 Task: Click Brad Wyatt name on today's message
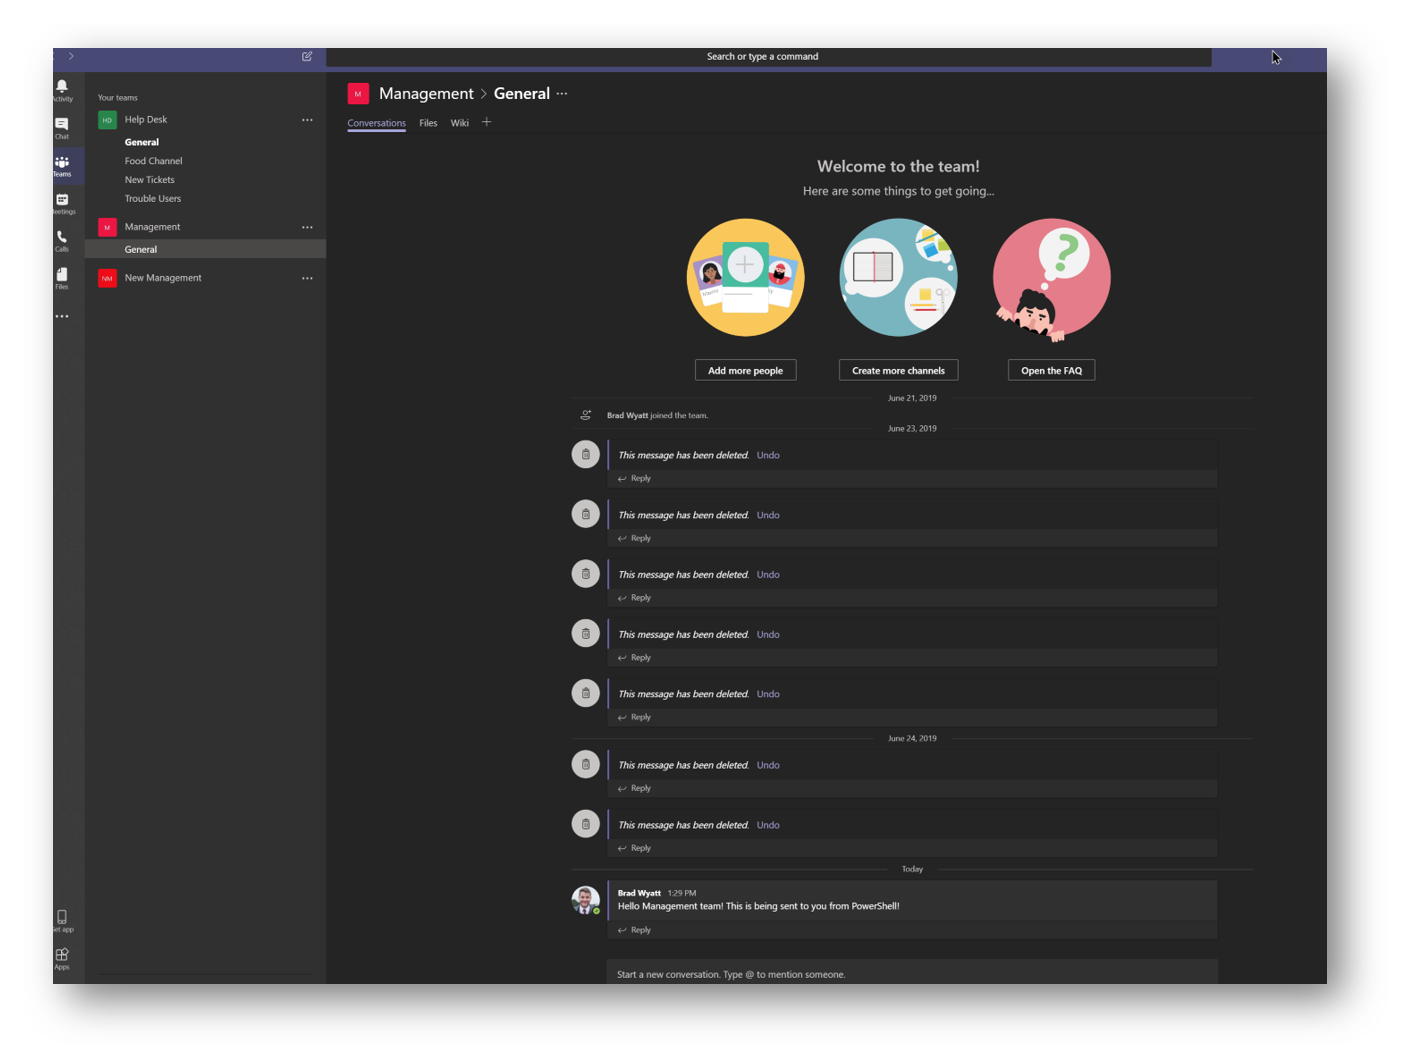(639, 893)
